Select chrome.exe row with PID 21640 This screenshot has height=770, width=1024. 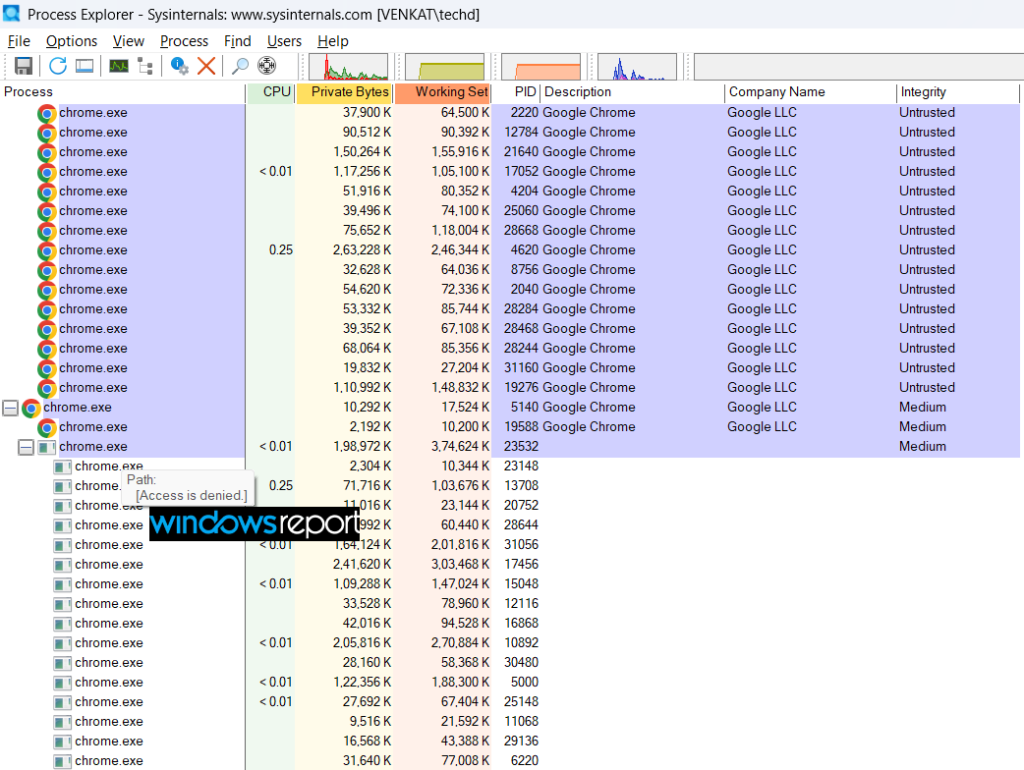coord(509,152)
